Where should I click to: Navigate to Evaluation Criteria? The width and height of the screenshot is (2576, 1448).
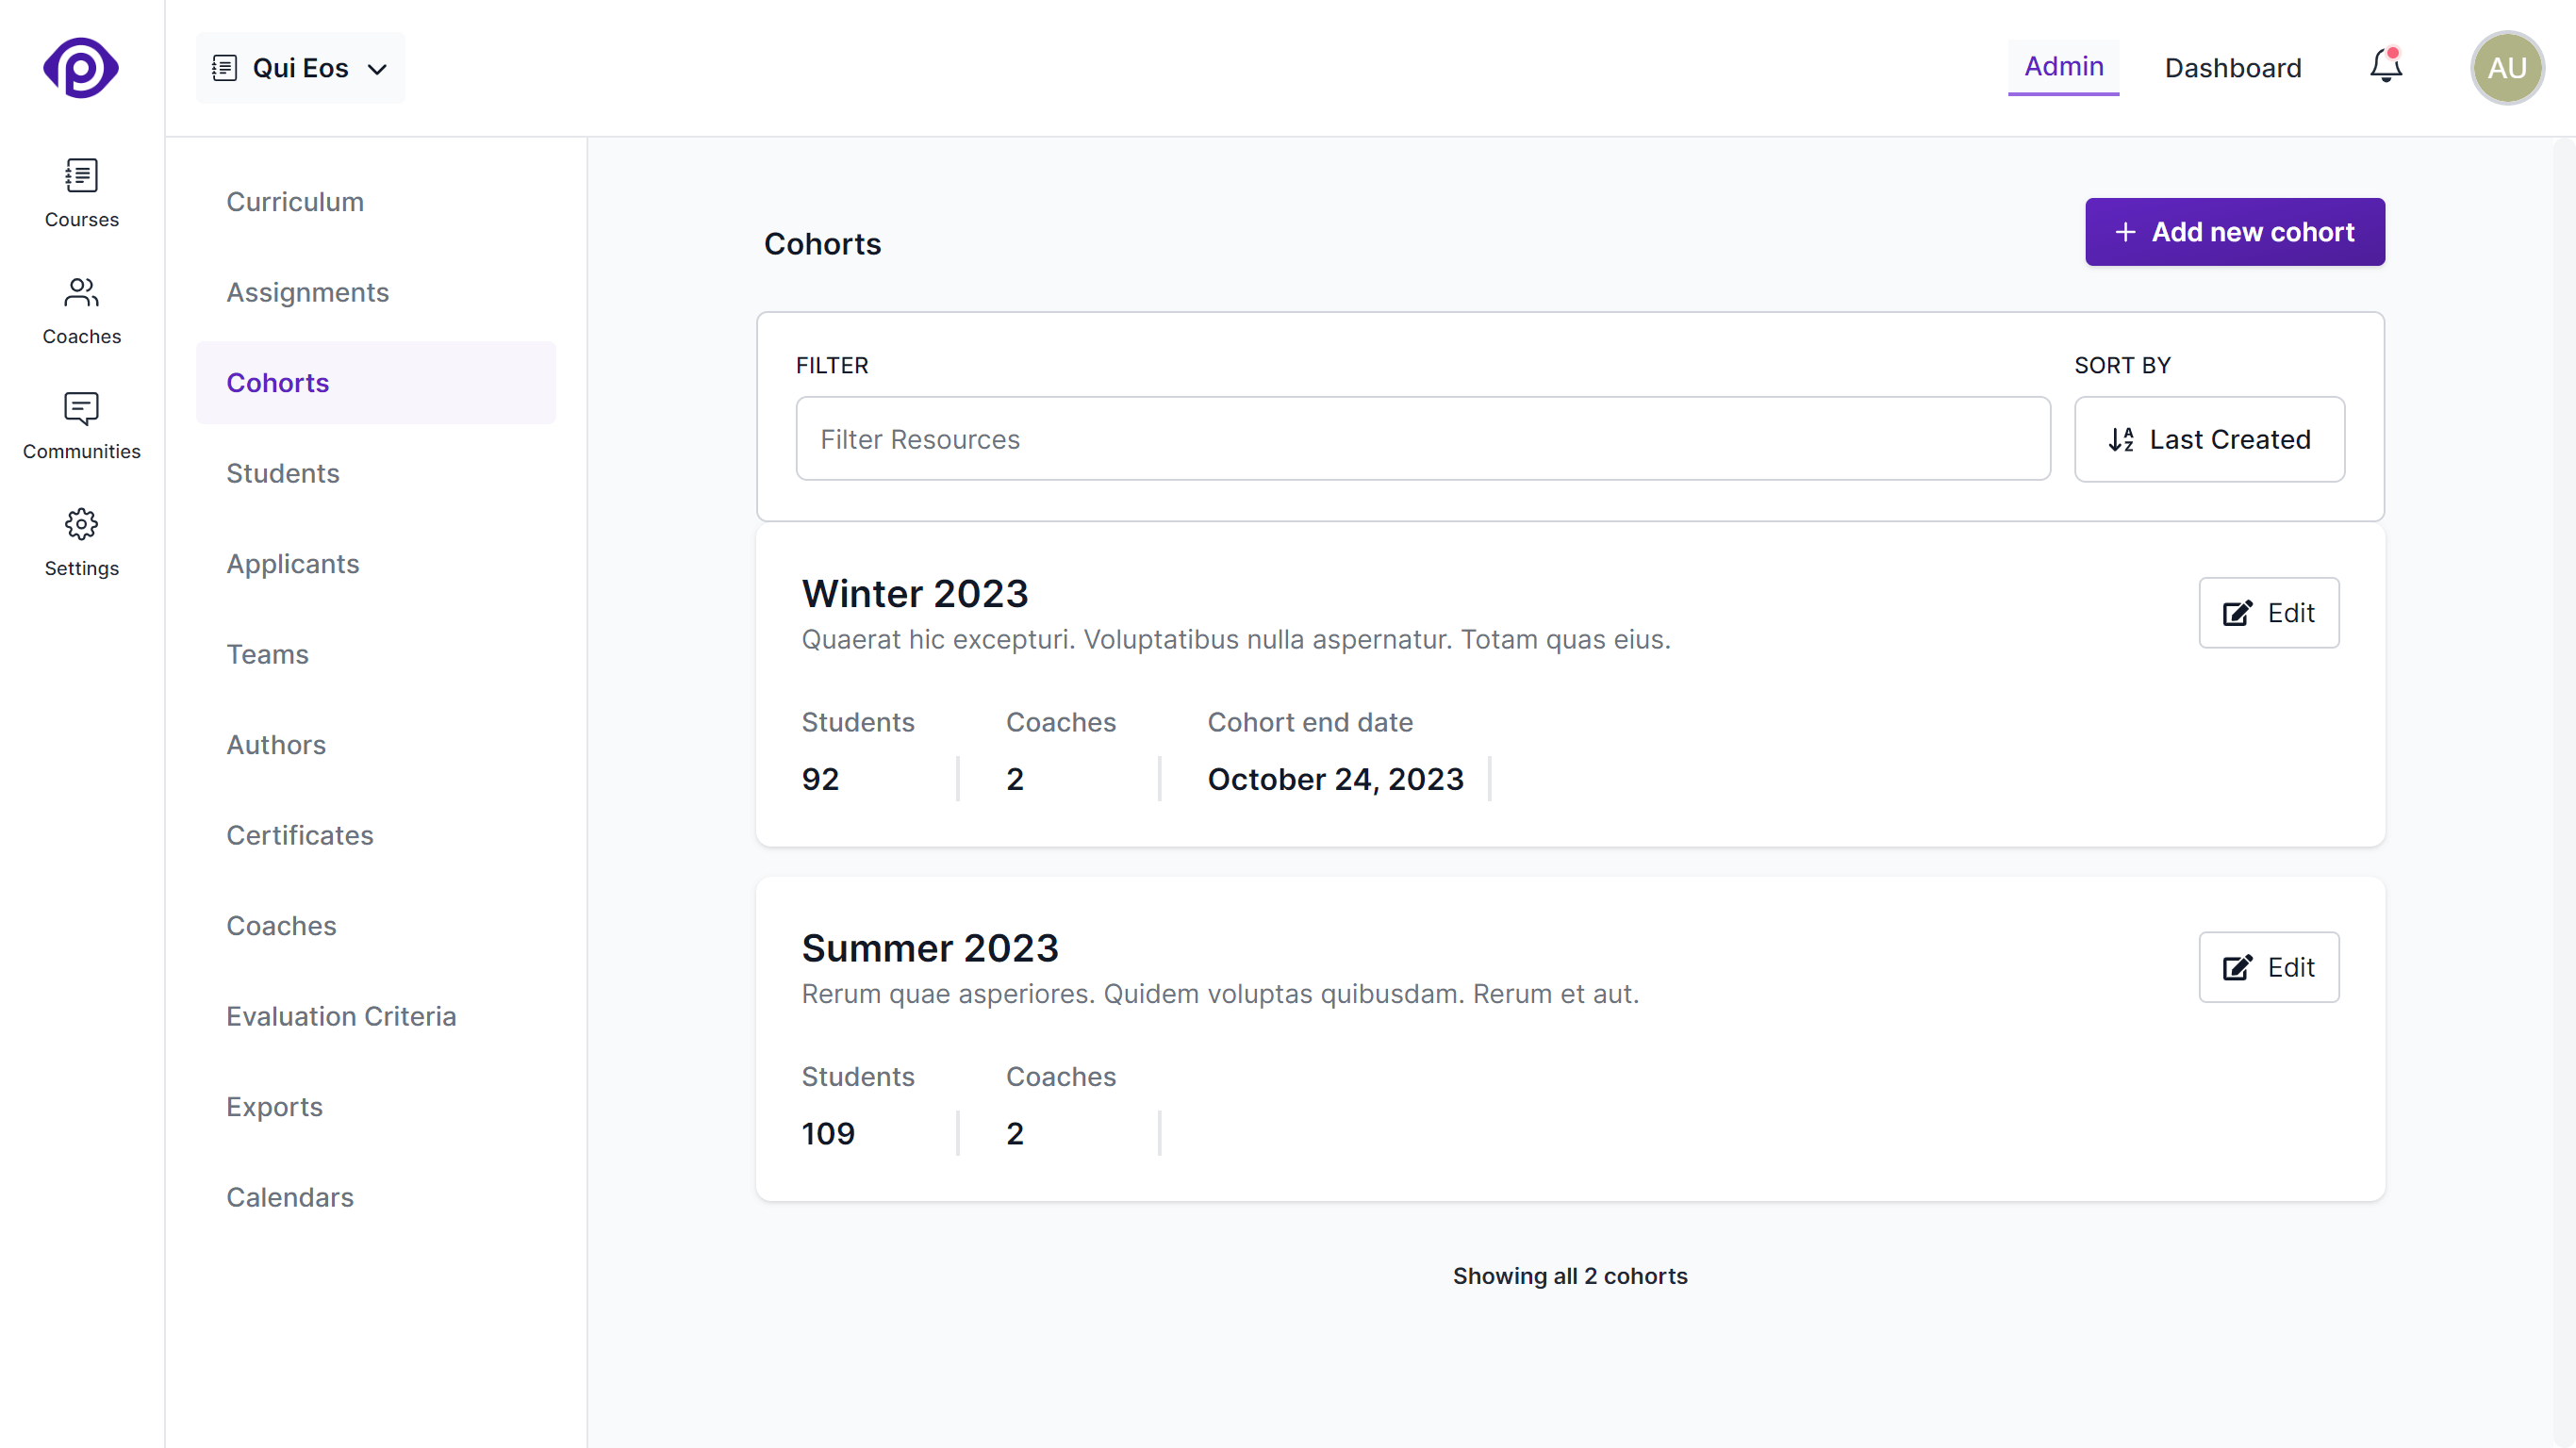[341, 1016]
